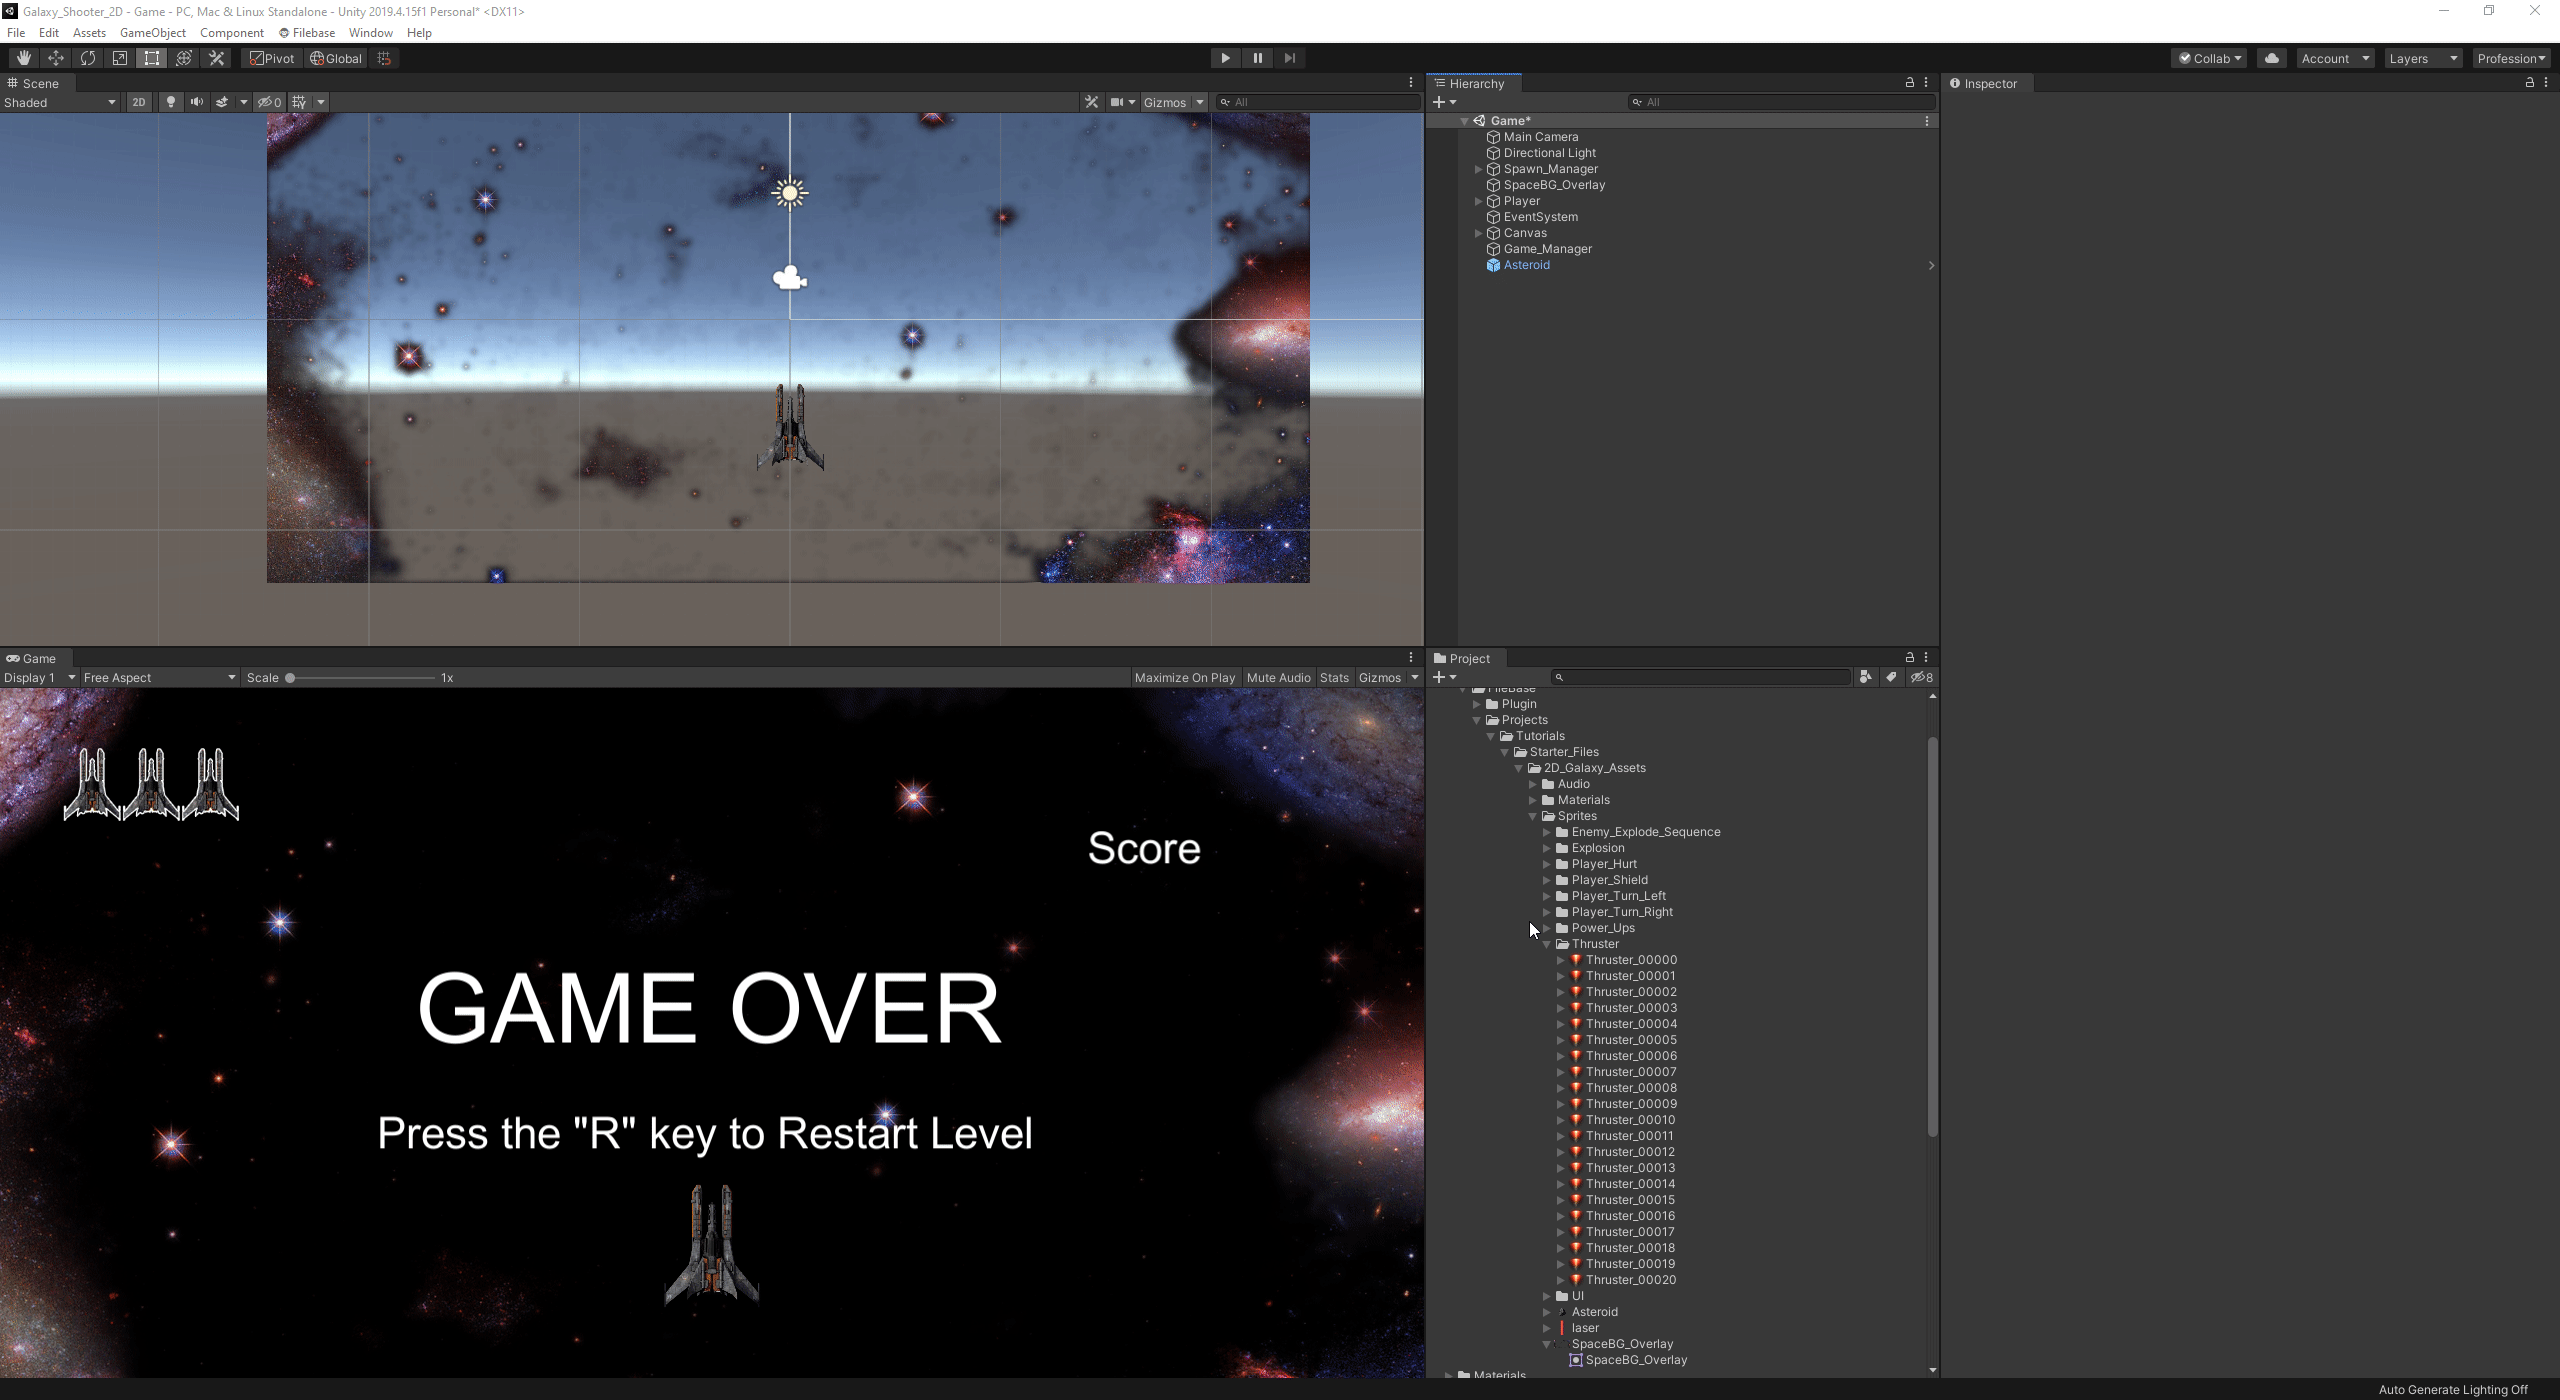Screen dimensions: 2560x1400
Task: Select the Scale tool
Action: pos(119,58)
